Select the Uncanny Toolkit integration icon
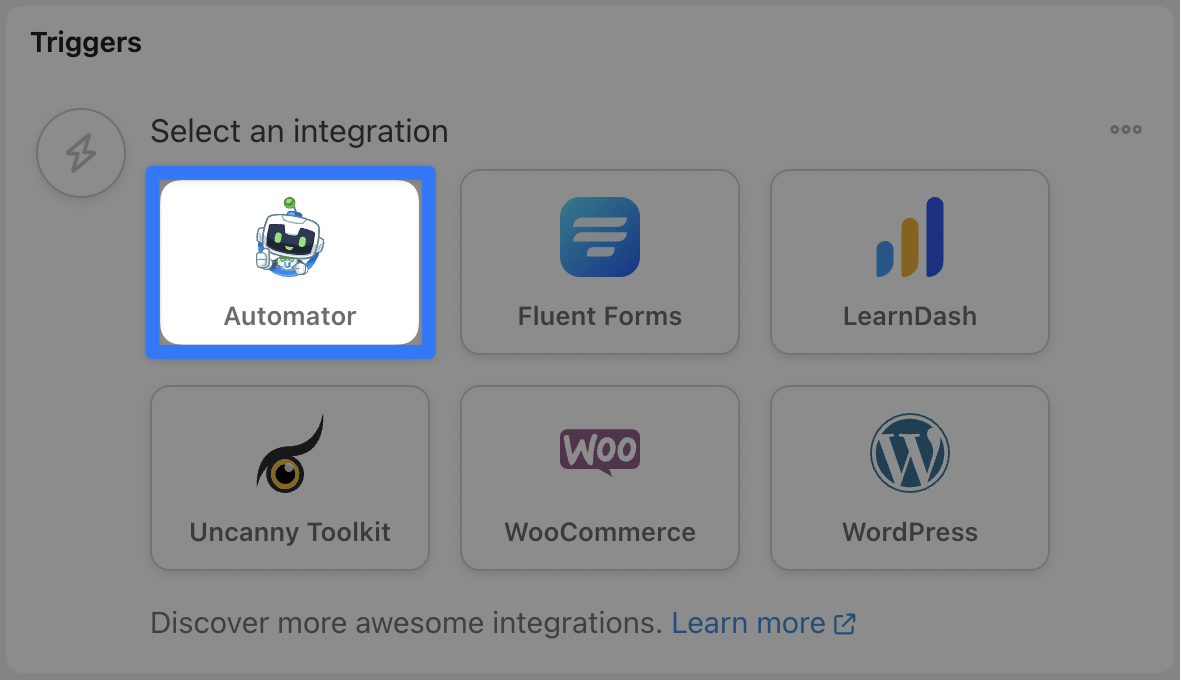The width and height of the screenshot is (1180, 680). (x=290, y=453)
